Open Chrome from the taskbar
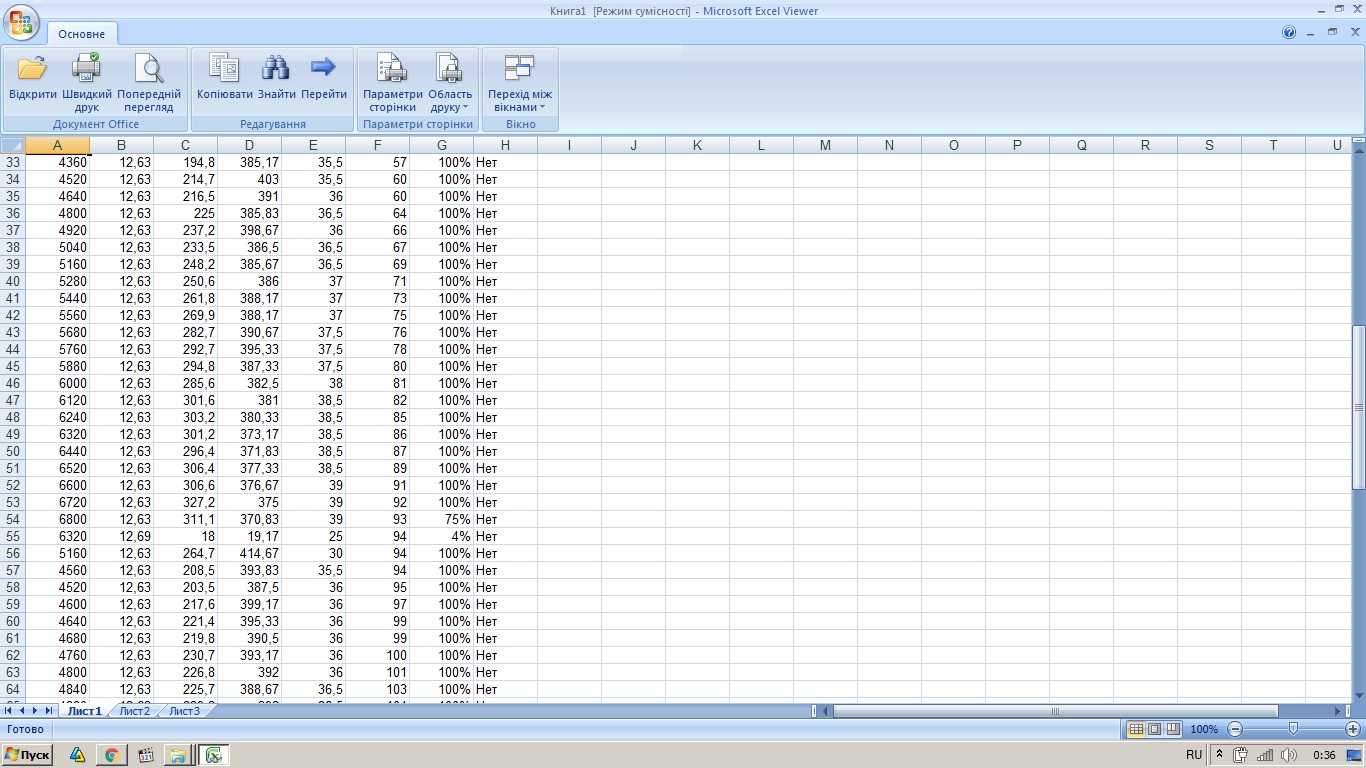The width and height of the screenshot is (1366, 768). (112, 755)
